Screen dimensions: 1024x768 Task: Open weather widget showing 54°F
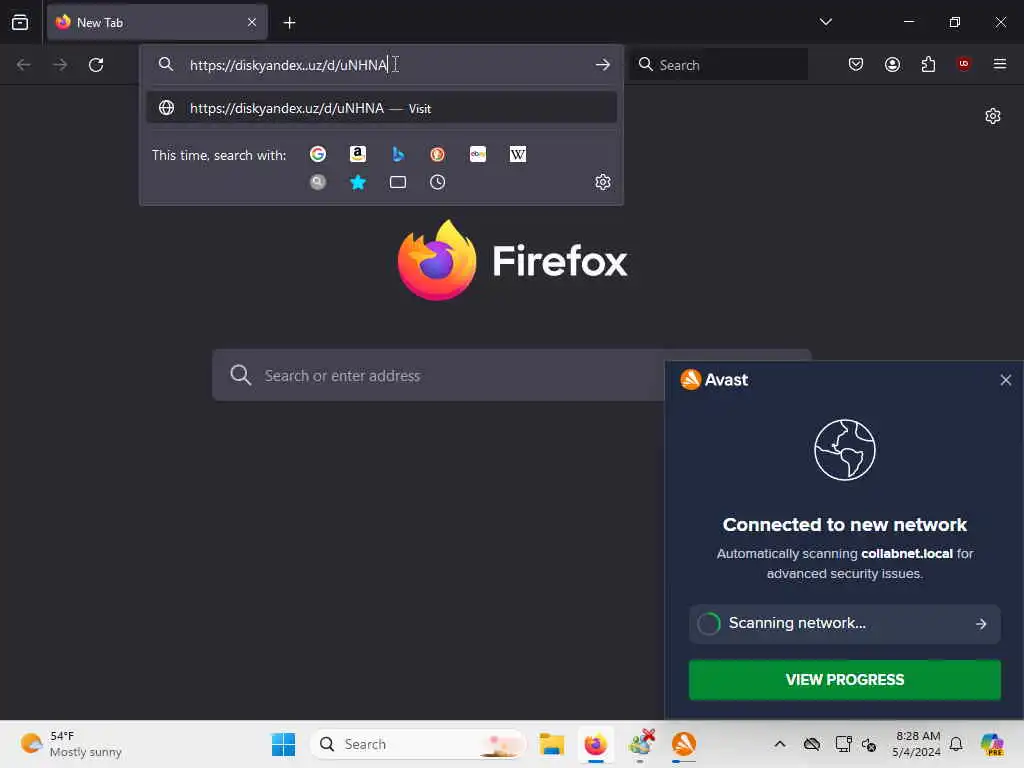pyautogui.click(x=72, y=744)
